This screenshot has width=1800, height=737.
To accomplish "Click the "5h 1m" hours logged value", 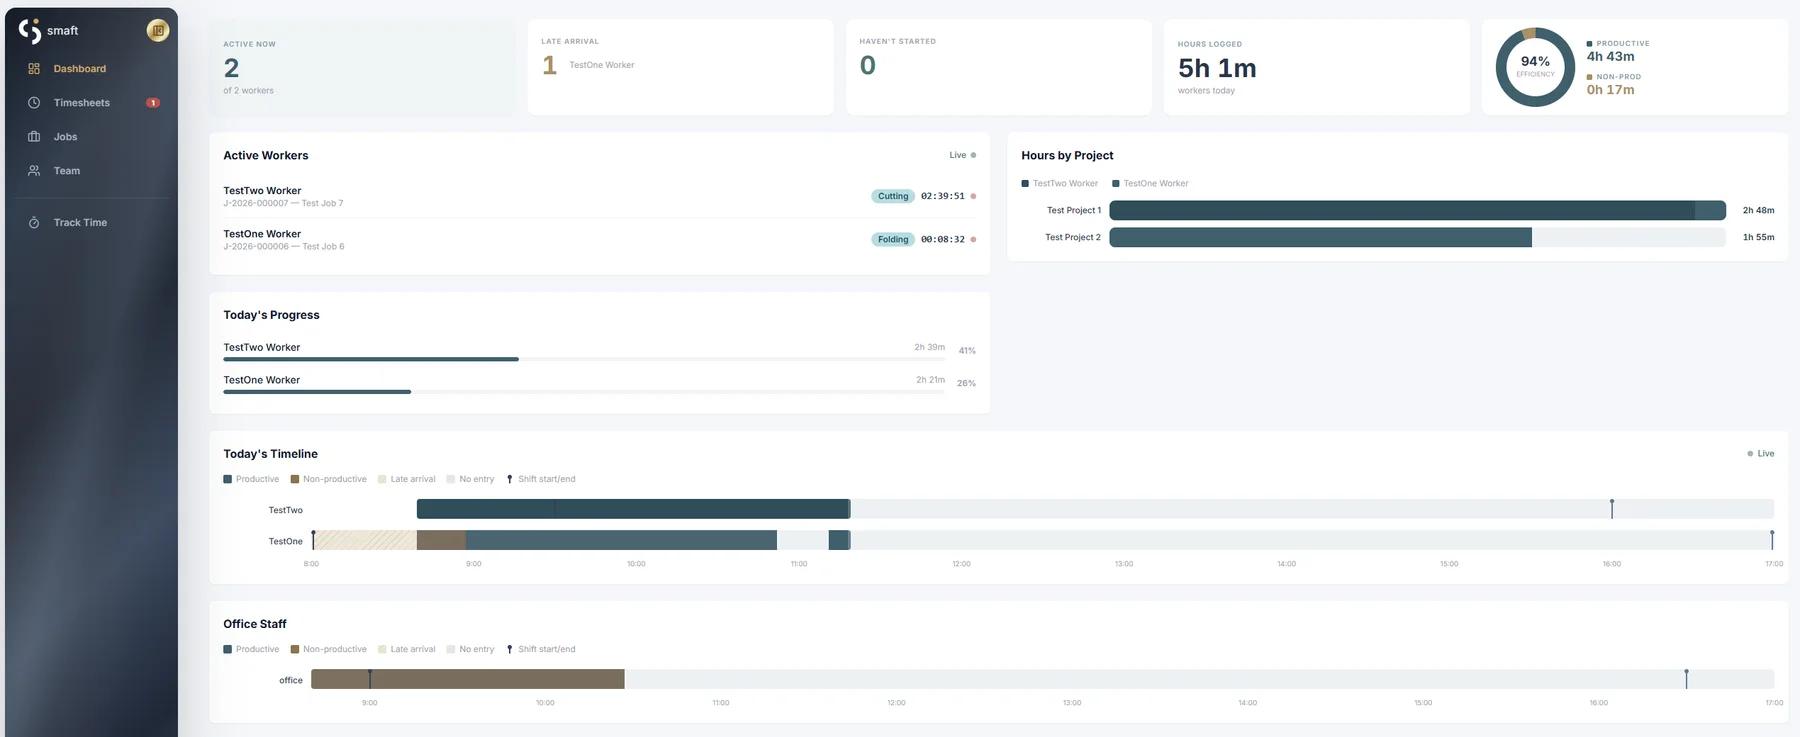I will point(1217,68).
